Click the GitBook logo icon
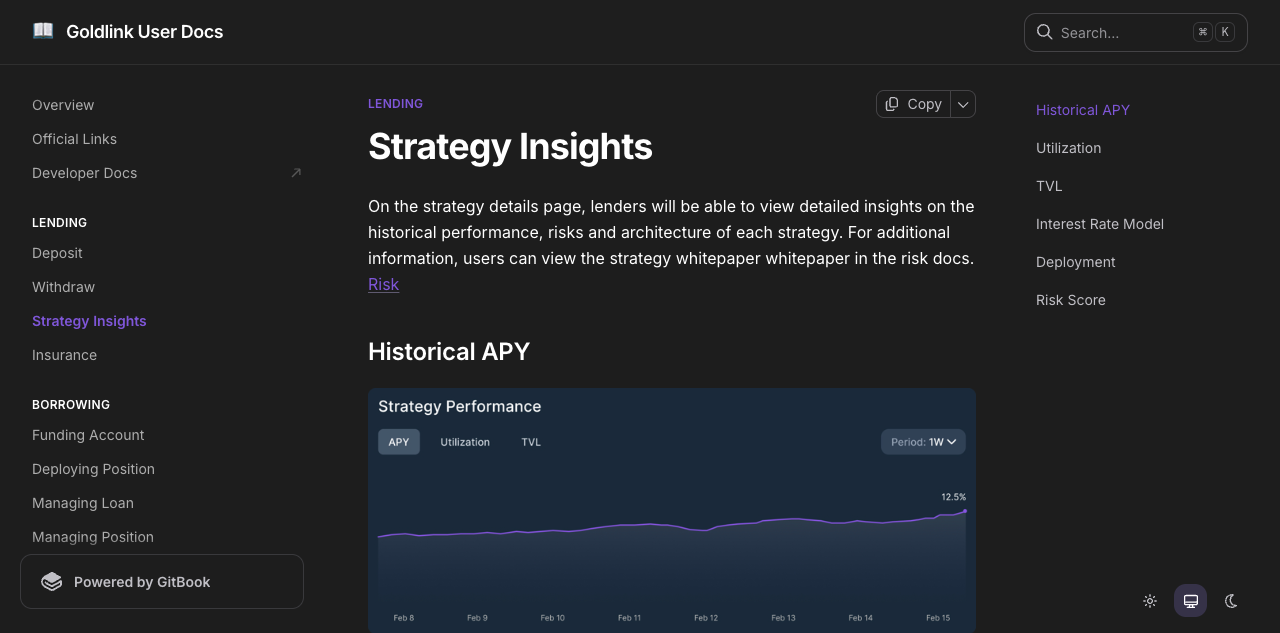The image size is (1280, 633). [52, 582]
